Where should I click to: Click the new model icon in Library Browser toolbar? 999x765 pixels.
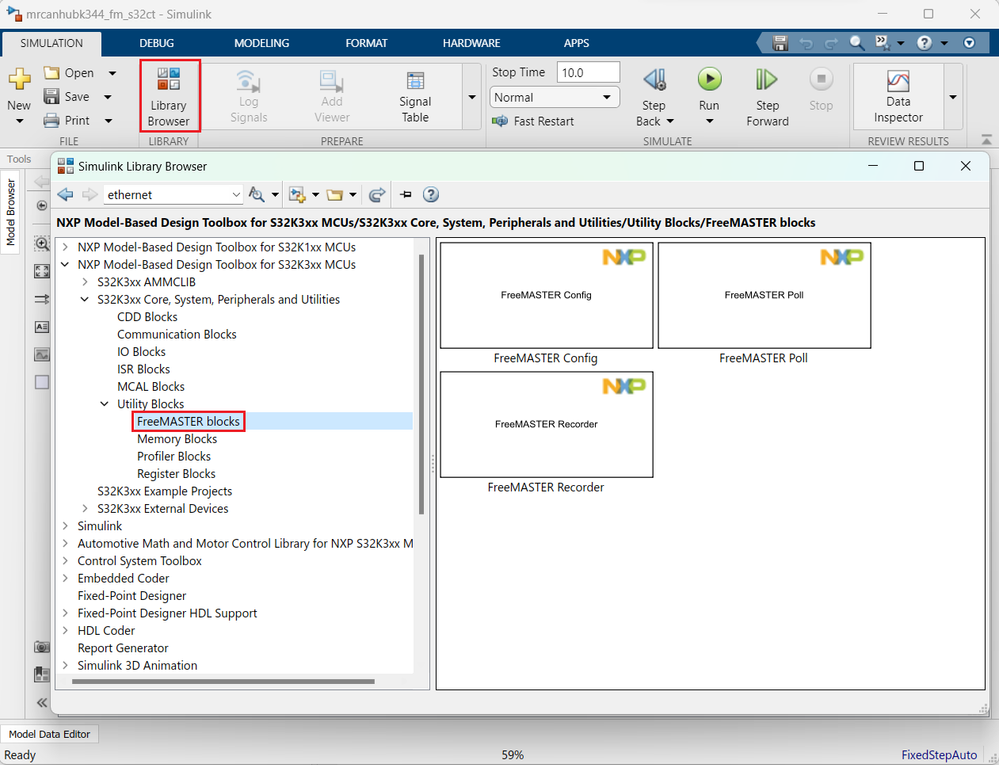297,194
